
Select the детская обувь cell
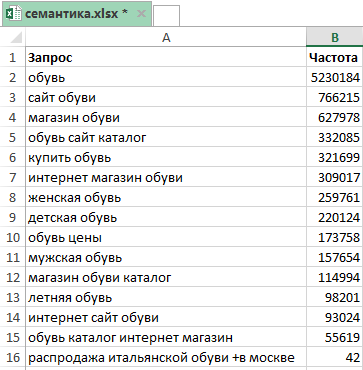(166, 217)
